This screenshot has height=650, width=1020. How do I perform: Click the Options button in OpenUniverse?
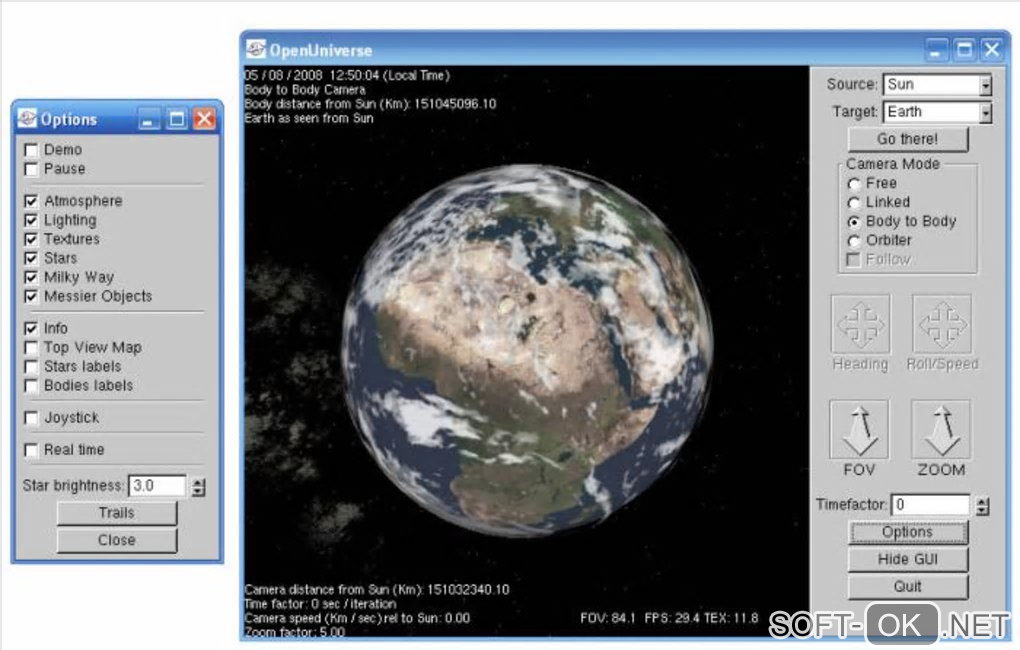907,532
